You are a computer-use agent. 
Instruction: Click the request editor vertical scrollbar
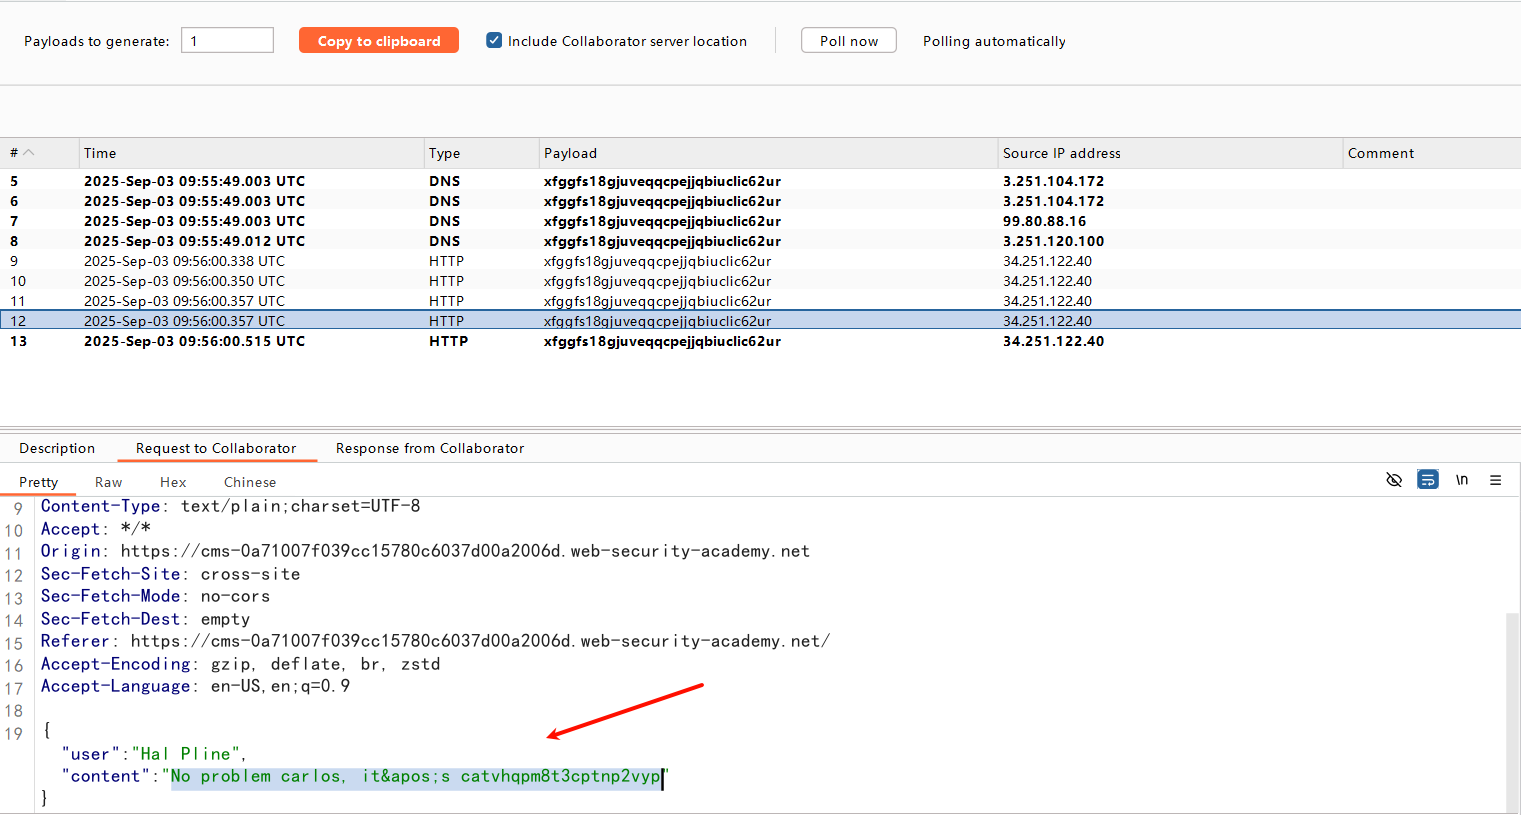tap(1512, 710)
